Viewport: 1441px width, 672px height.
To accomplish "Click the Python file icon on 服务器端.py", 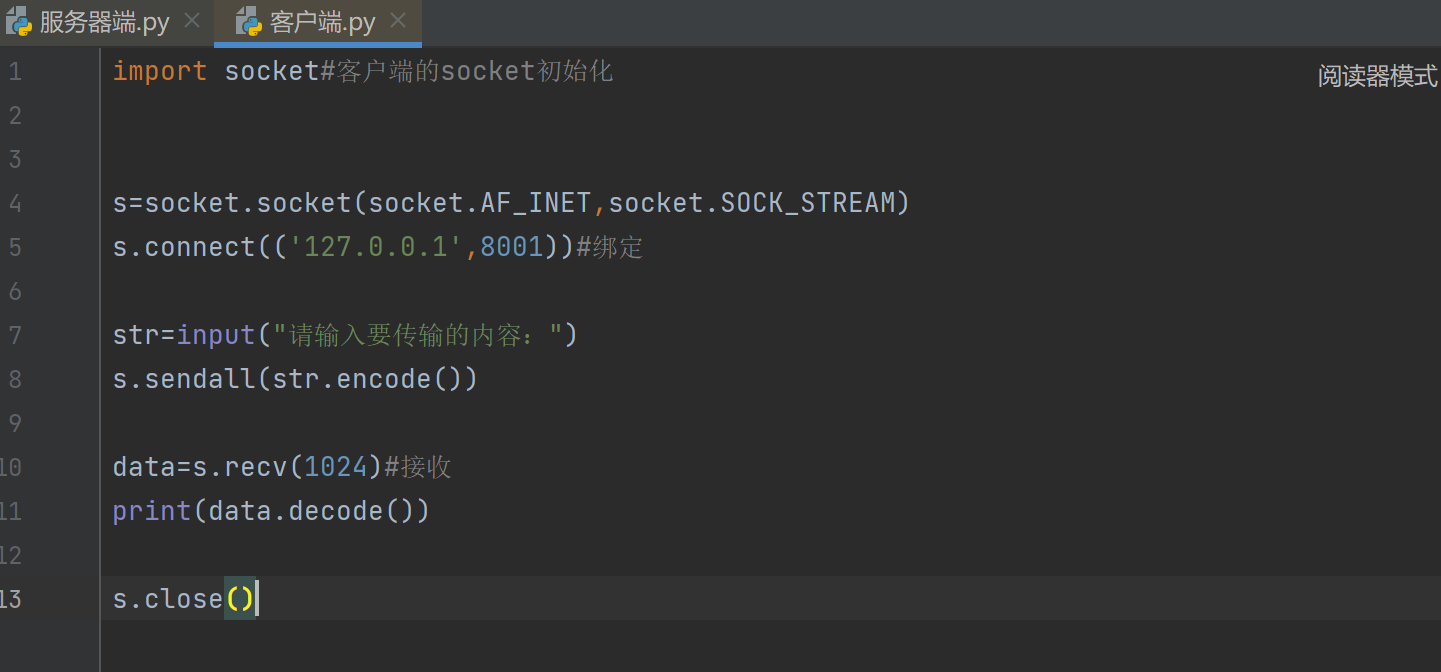I will [19, 22].
